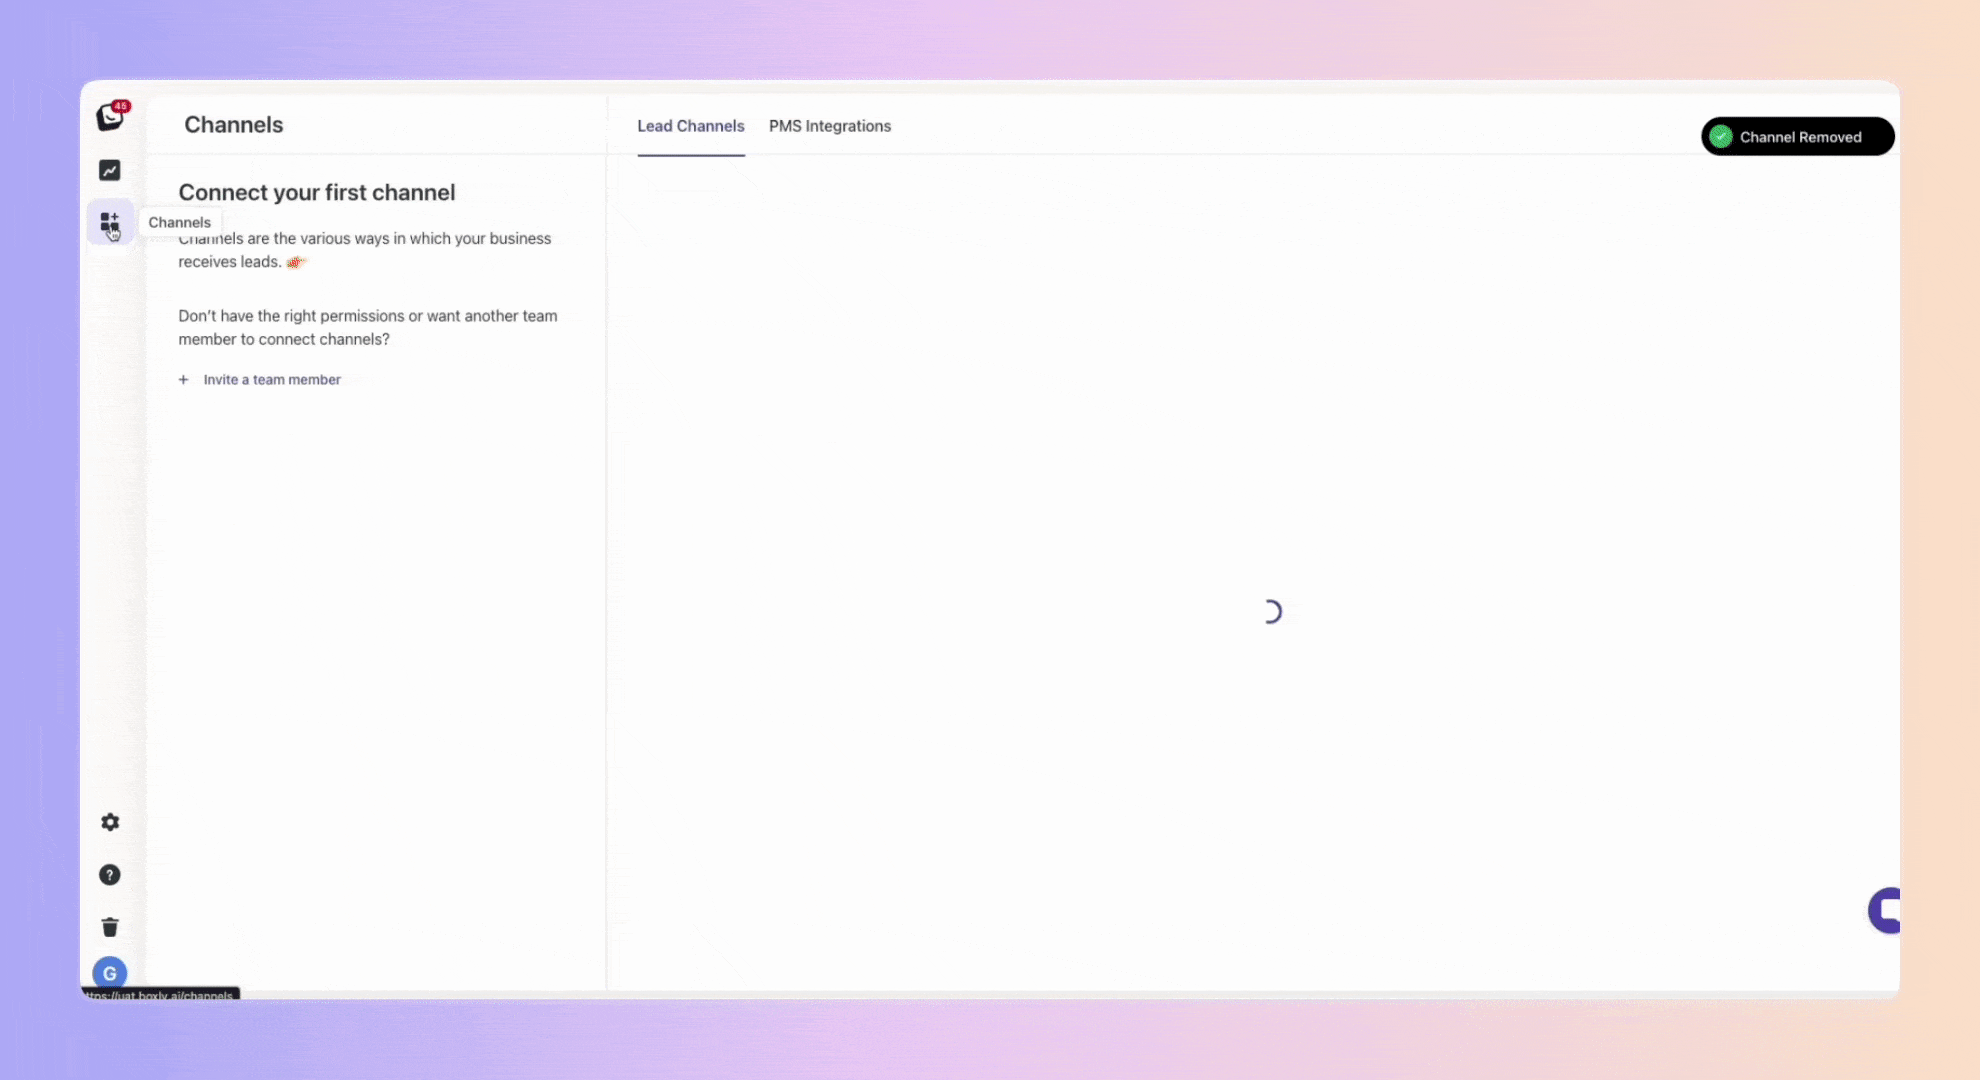Image resolution: width=1980 pixels, height=1080 pixels.
Task: Open the analytics chart icon
Action: 110,171
